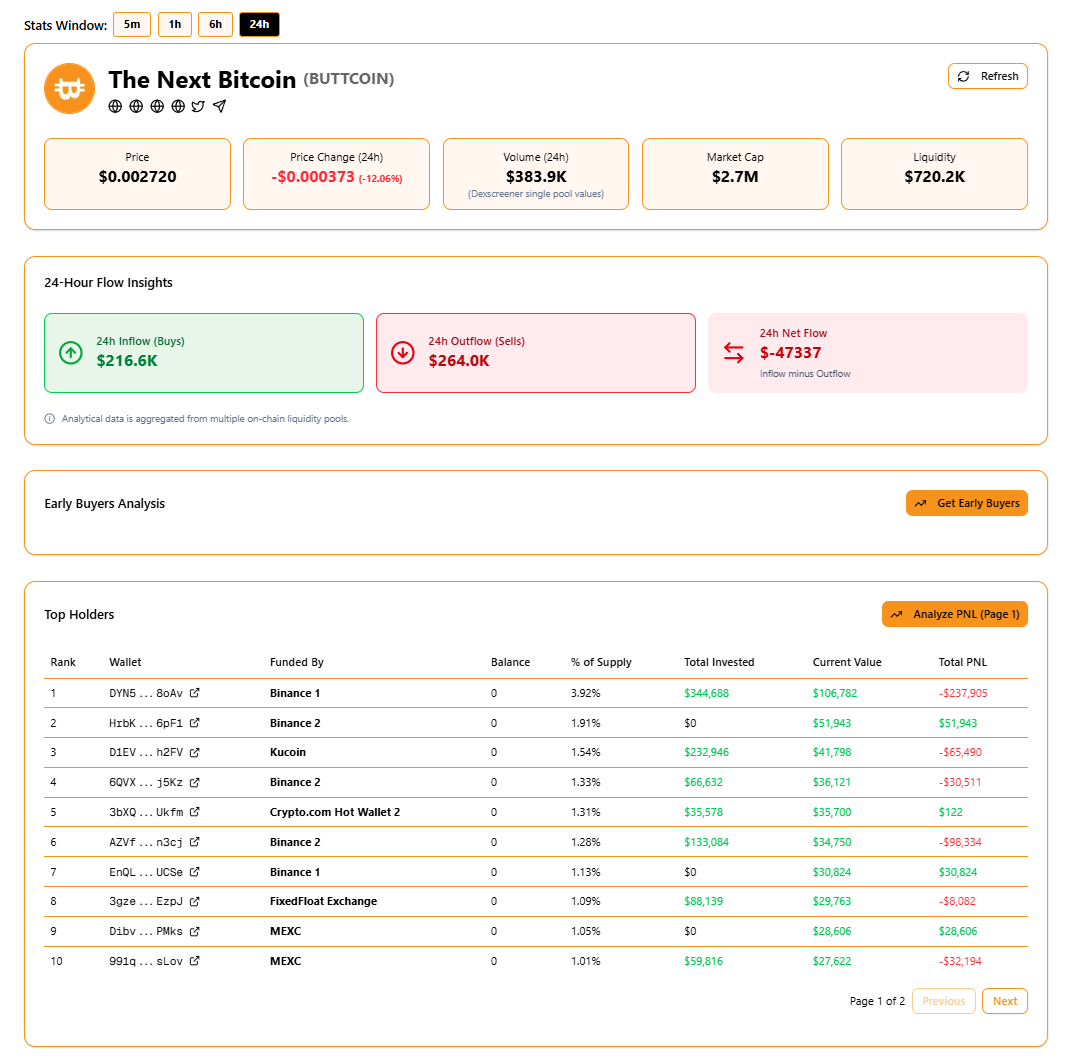Click the Early Buyers Analysis heading
Image resolution: width=1083 pixels, height=1059 pixels.
104,504
